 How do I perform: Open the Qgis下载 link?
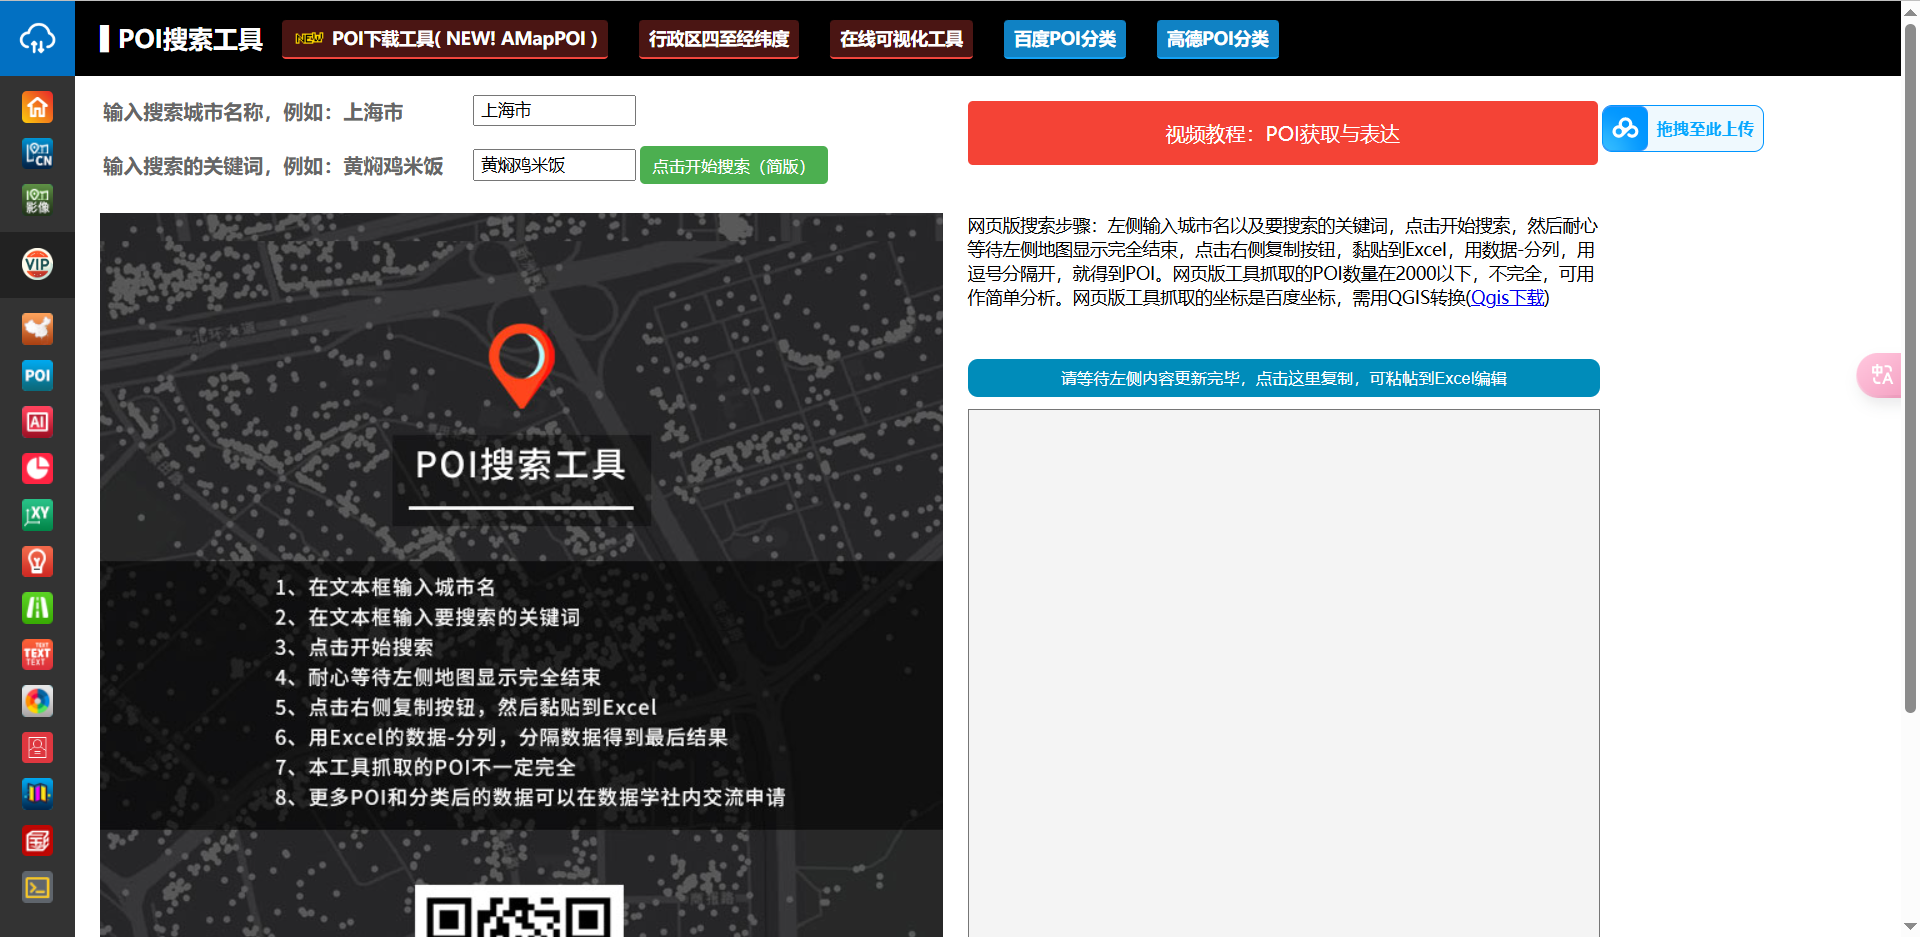1505,297
